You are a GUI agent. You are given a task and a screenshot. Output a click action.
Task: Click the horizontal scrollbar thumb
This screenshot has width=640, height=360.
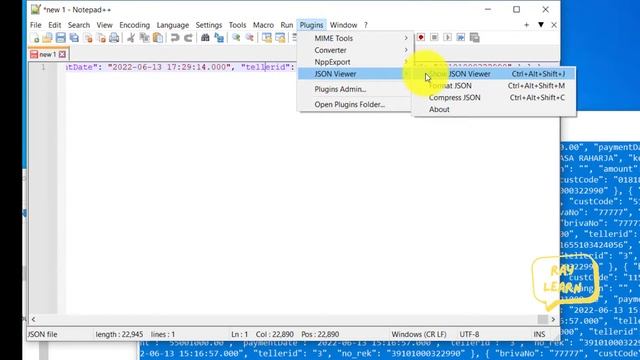(x=542, y=319)
